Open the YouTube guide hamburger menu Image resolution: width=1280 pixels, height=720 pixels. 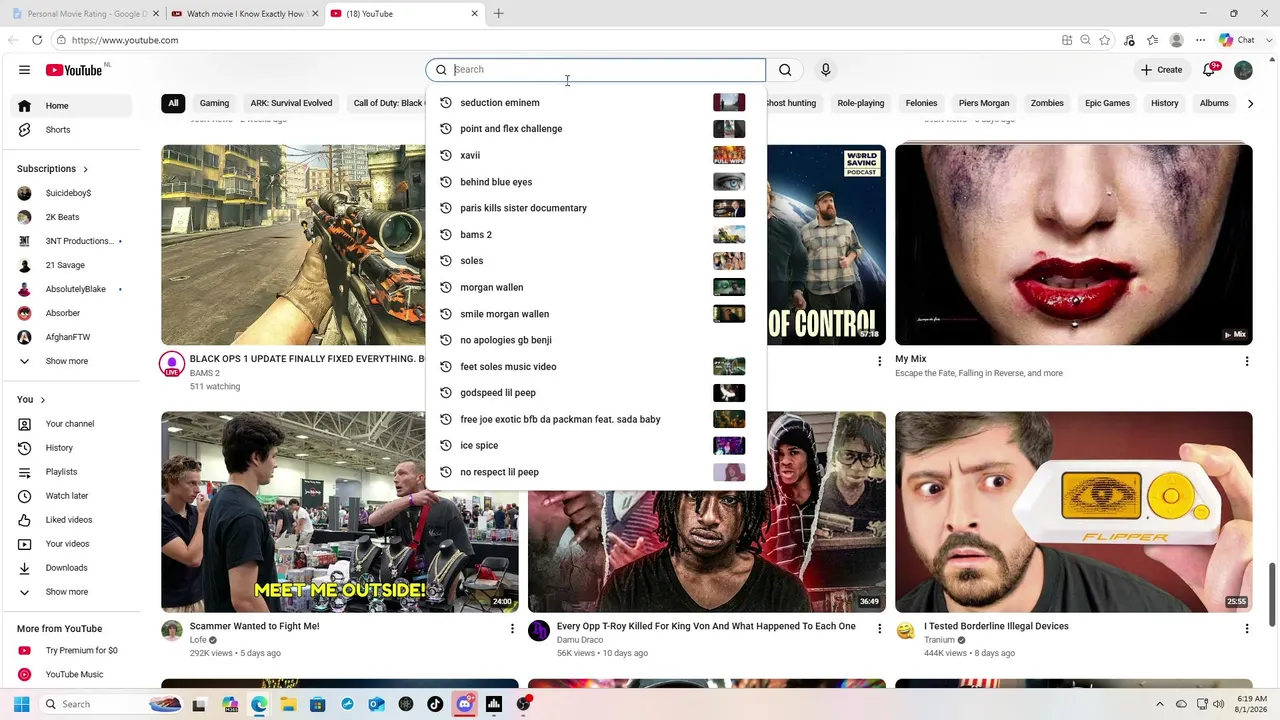click(x=24, y=70)
